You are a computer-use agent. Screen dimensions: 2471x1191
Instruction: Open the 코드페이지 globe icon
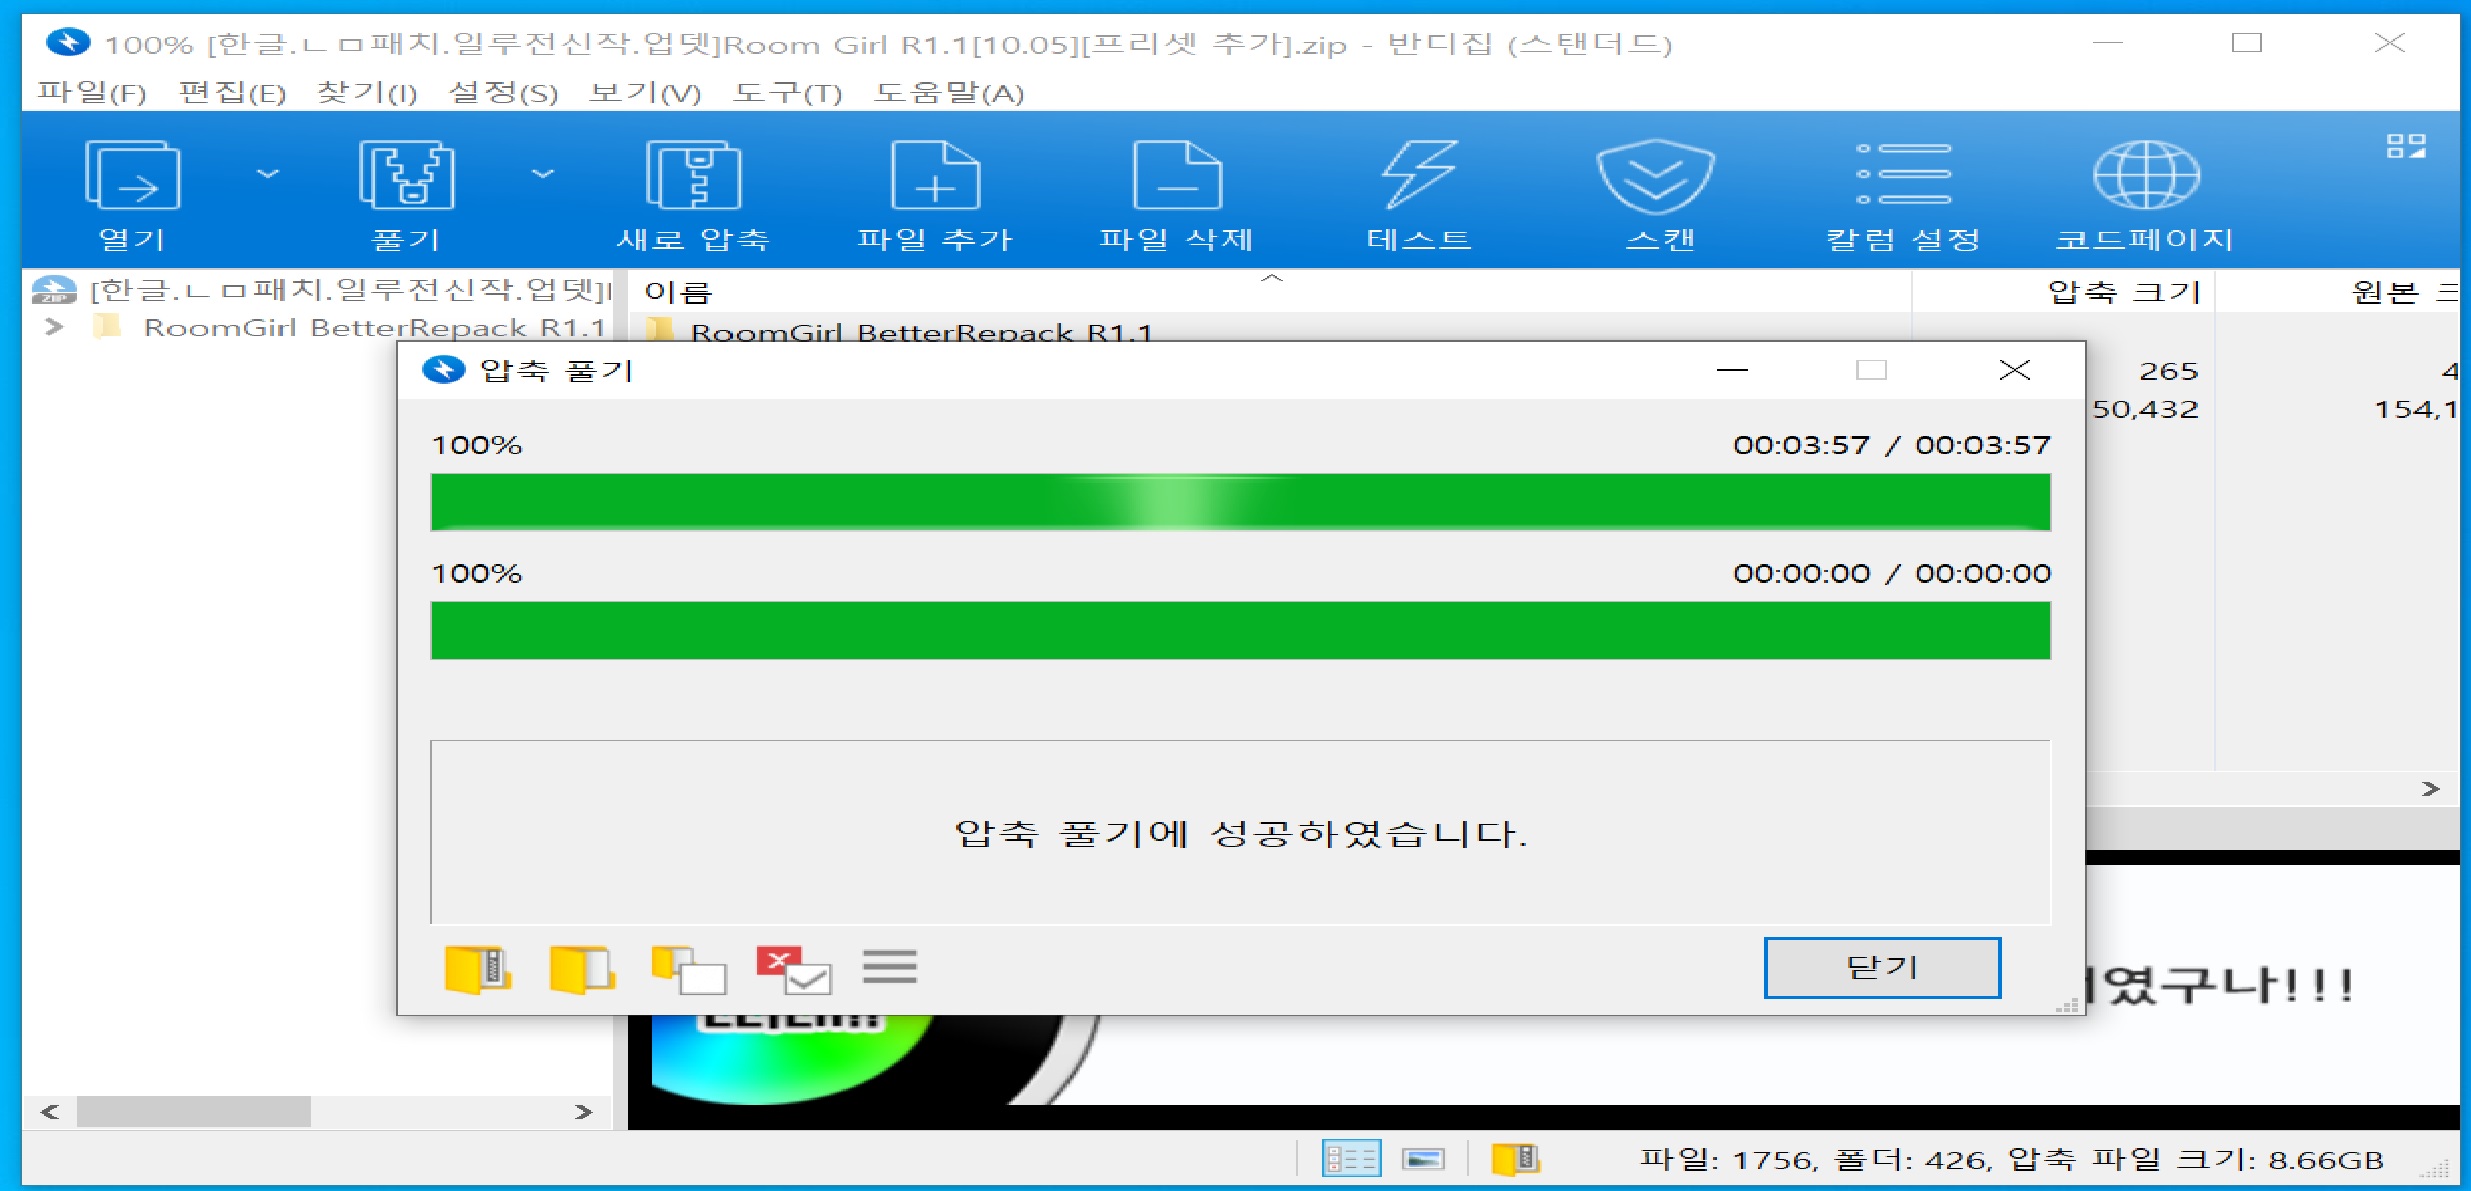coord(2145,176)
